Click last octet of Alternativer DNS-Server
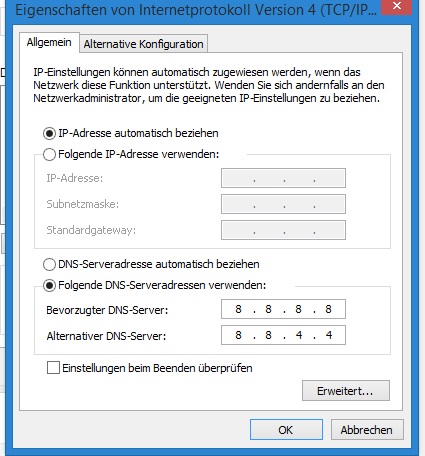This screenshot has width=425, height=456. tap(329, 335)
